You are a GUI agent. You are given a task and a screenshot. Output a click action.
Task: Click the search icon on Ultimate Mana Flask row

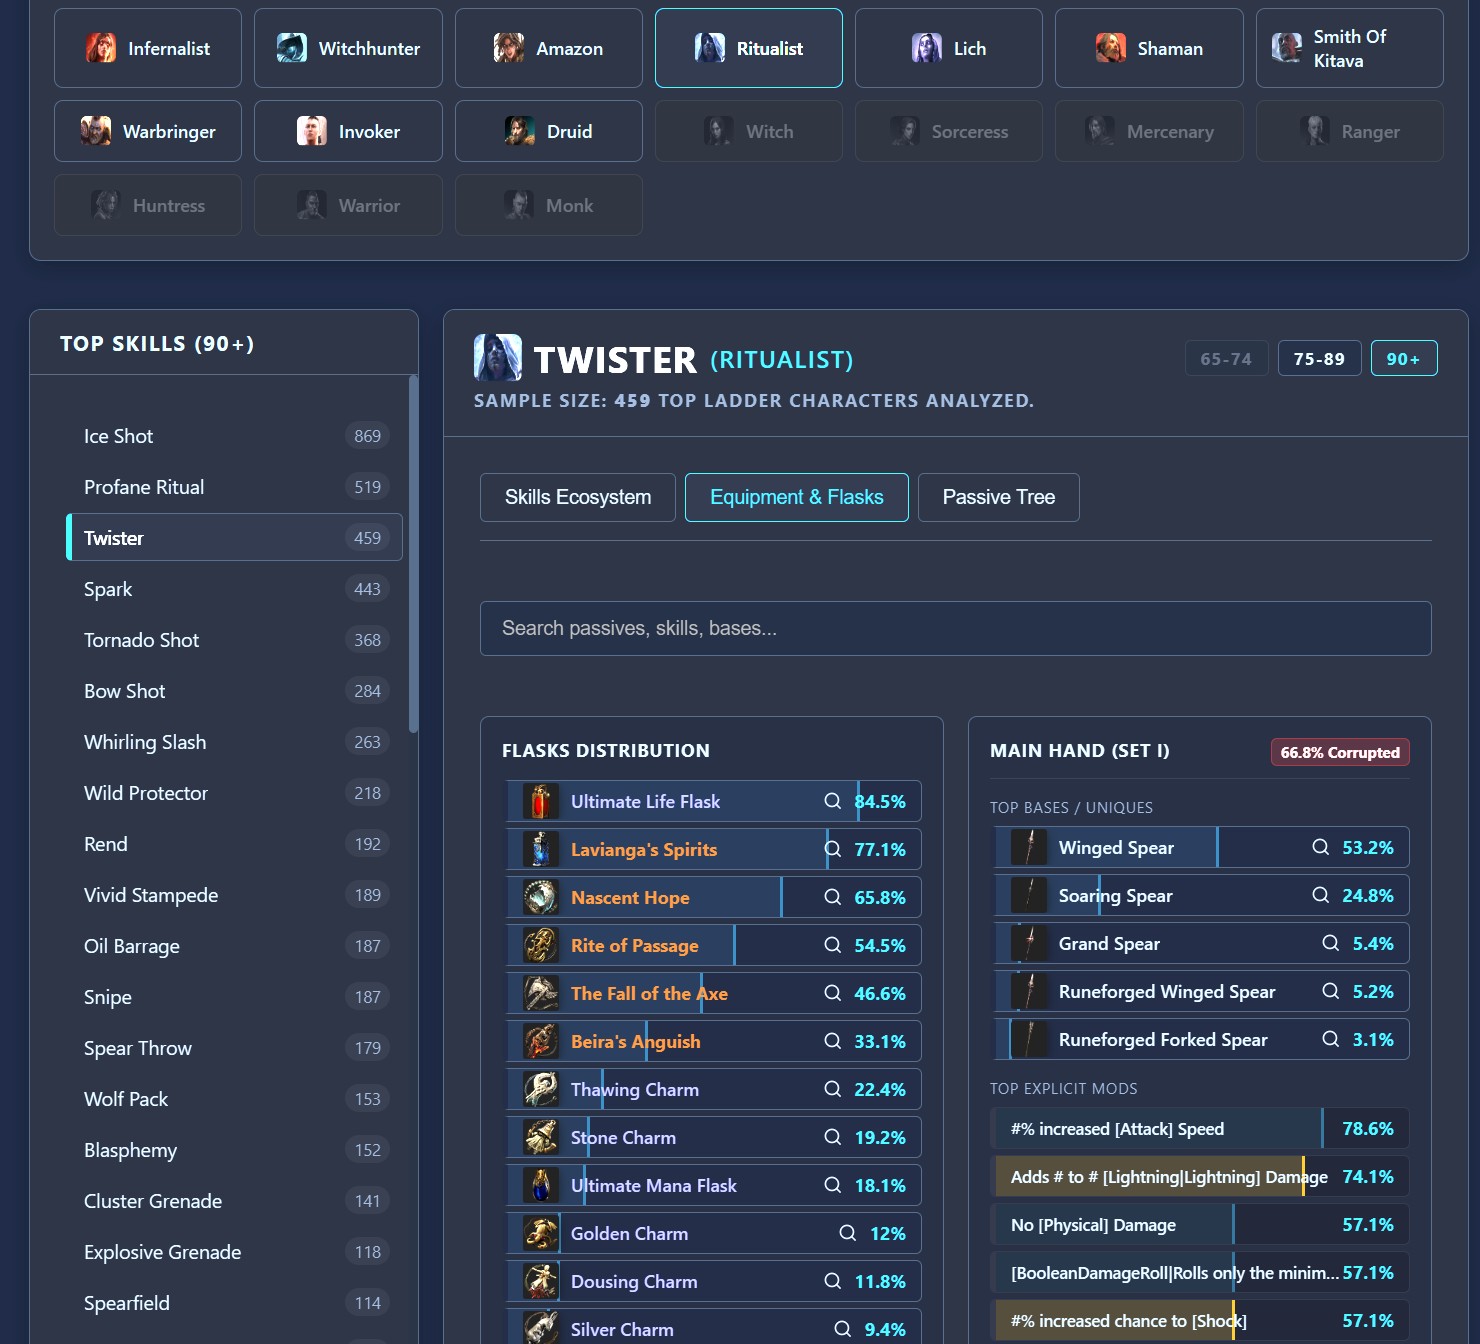(x=832, y=1185)
